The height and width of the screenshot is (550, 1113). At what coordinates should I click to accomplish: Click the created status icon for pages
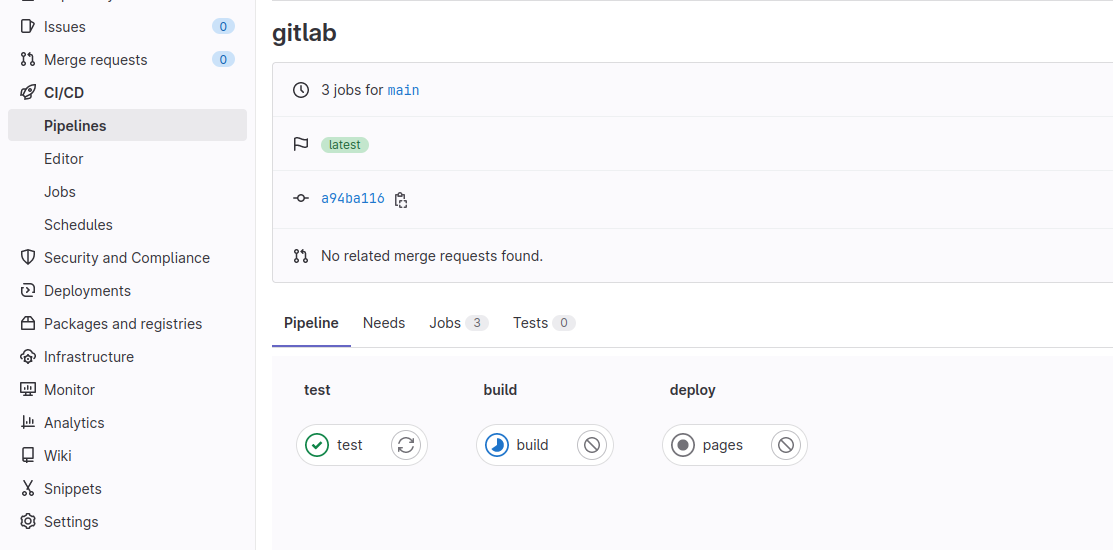[x=683, y=445]
